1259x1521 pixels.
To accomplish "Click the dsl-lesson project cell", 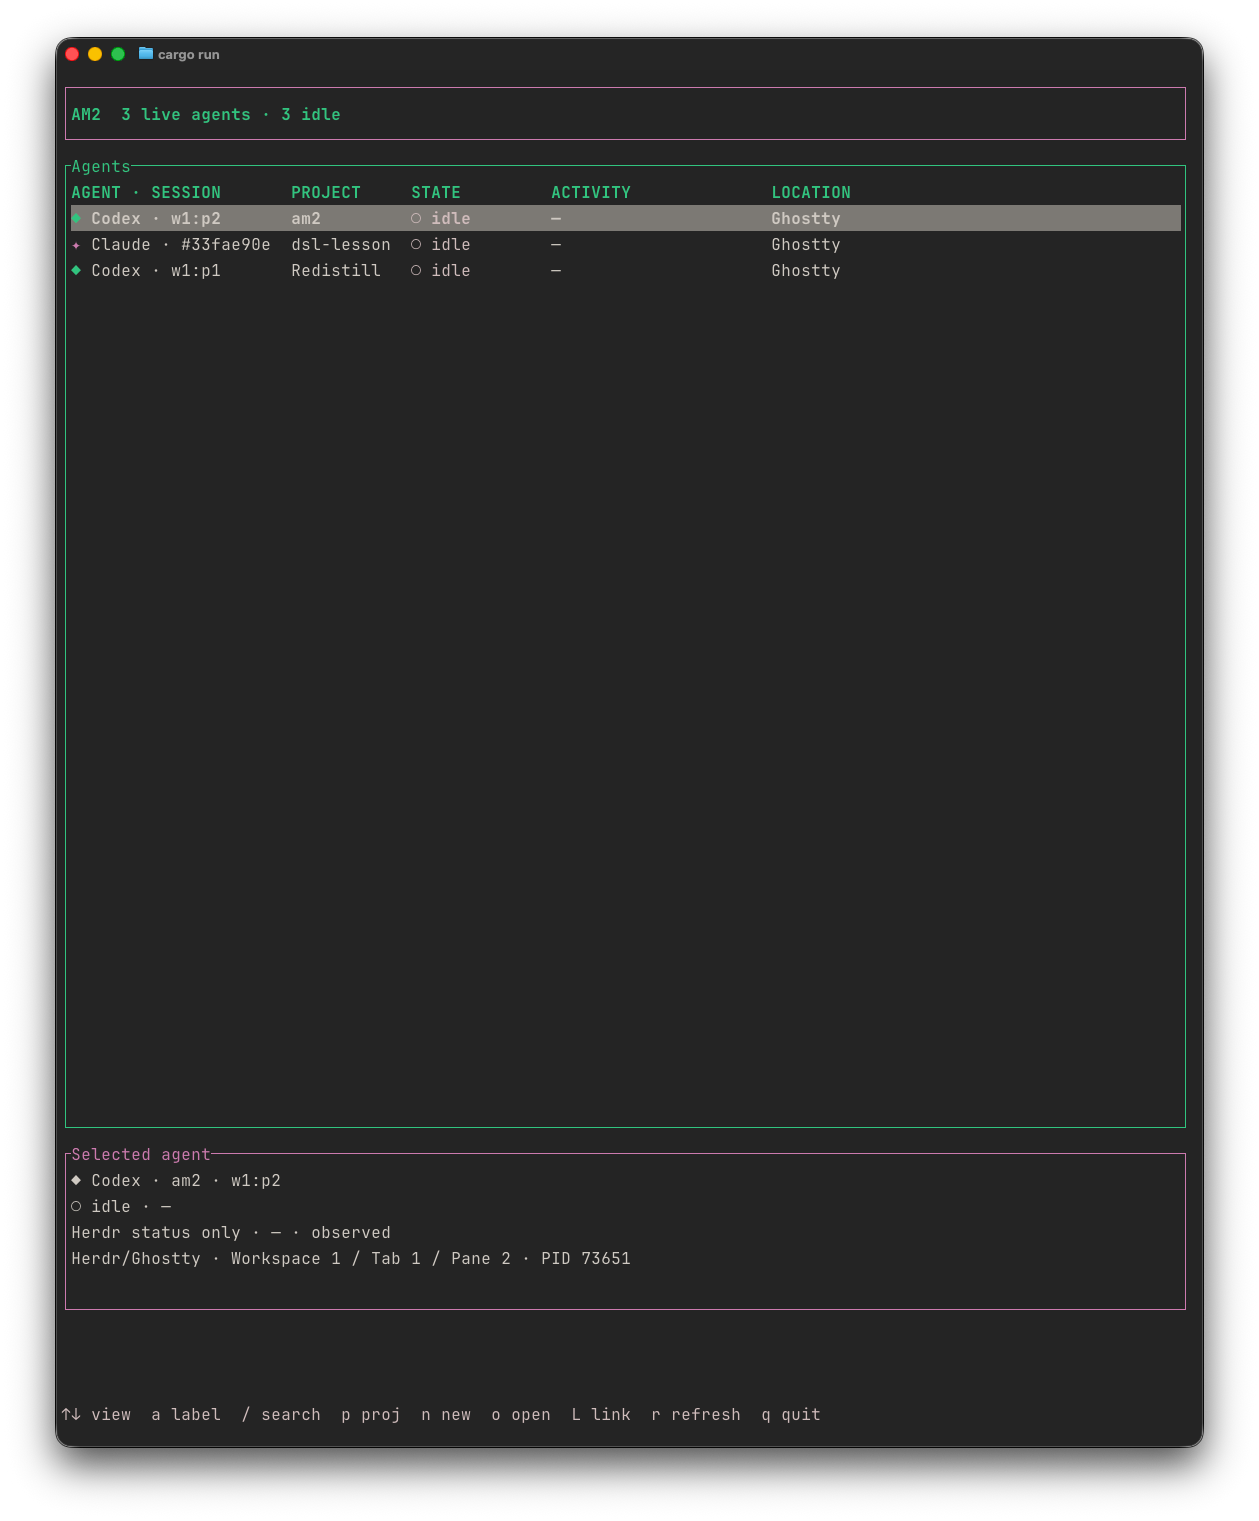I will [x=341, y=244].
